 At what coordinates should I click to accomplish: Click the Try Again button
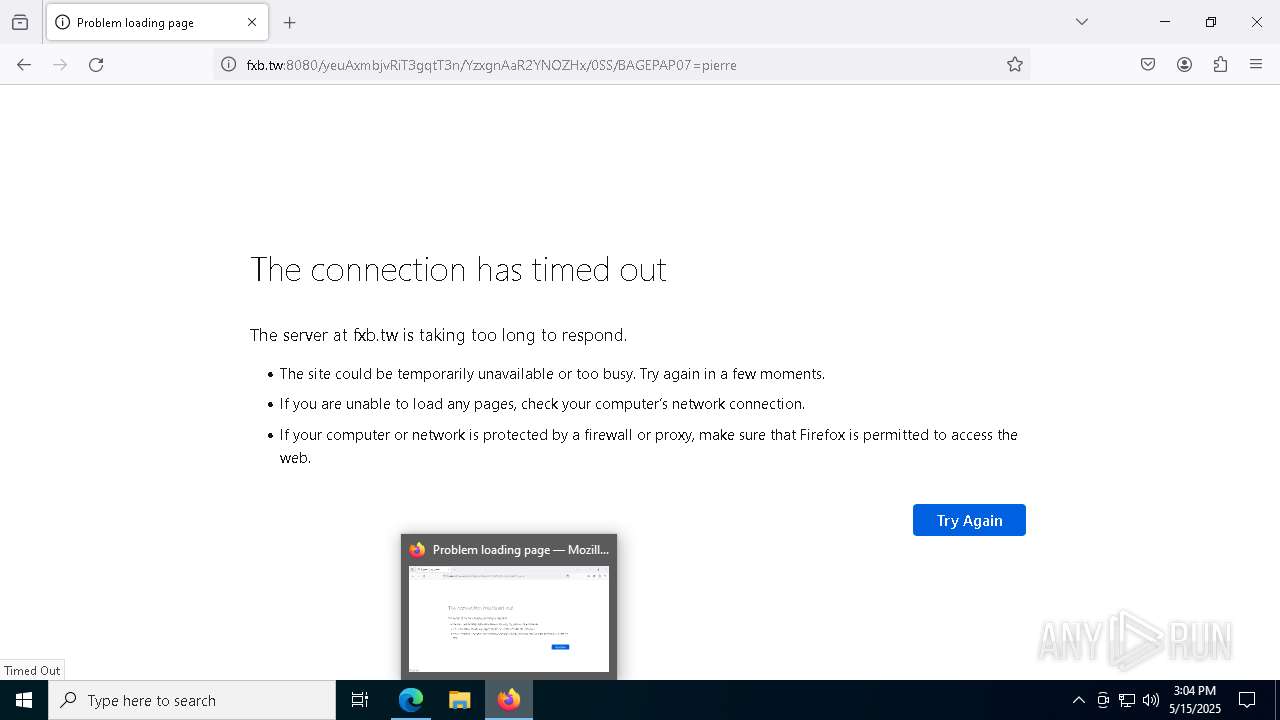point(969,520)
